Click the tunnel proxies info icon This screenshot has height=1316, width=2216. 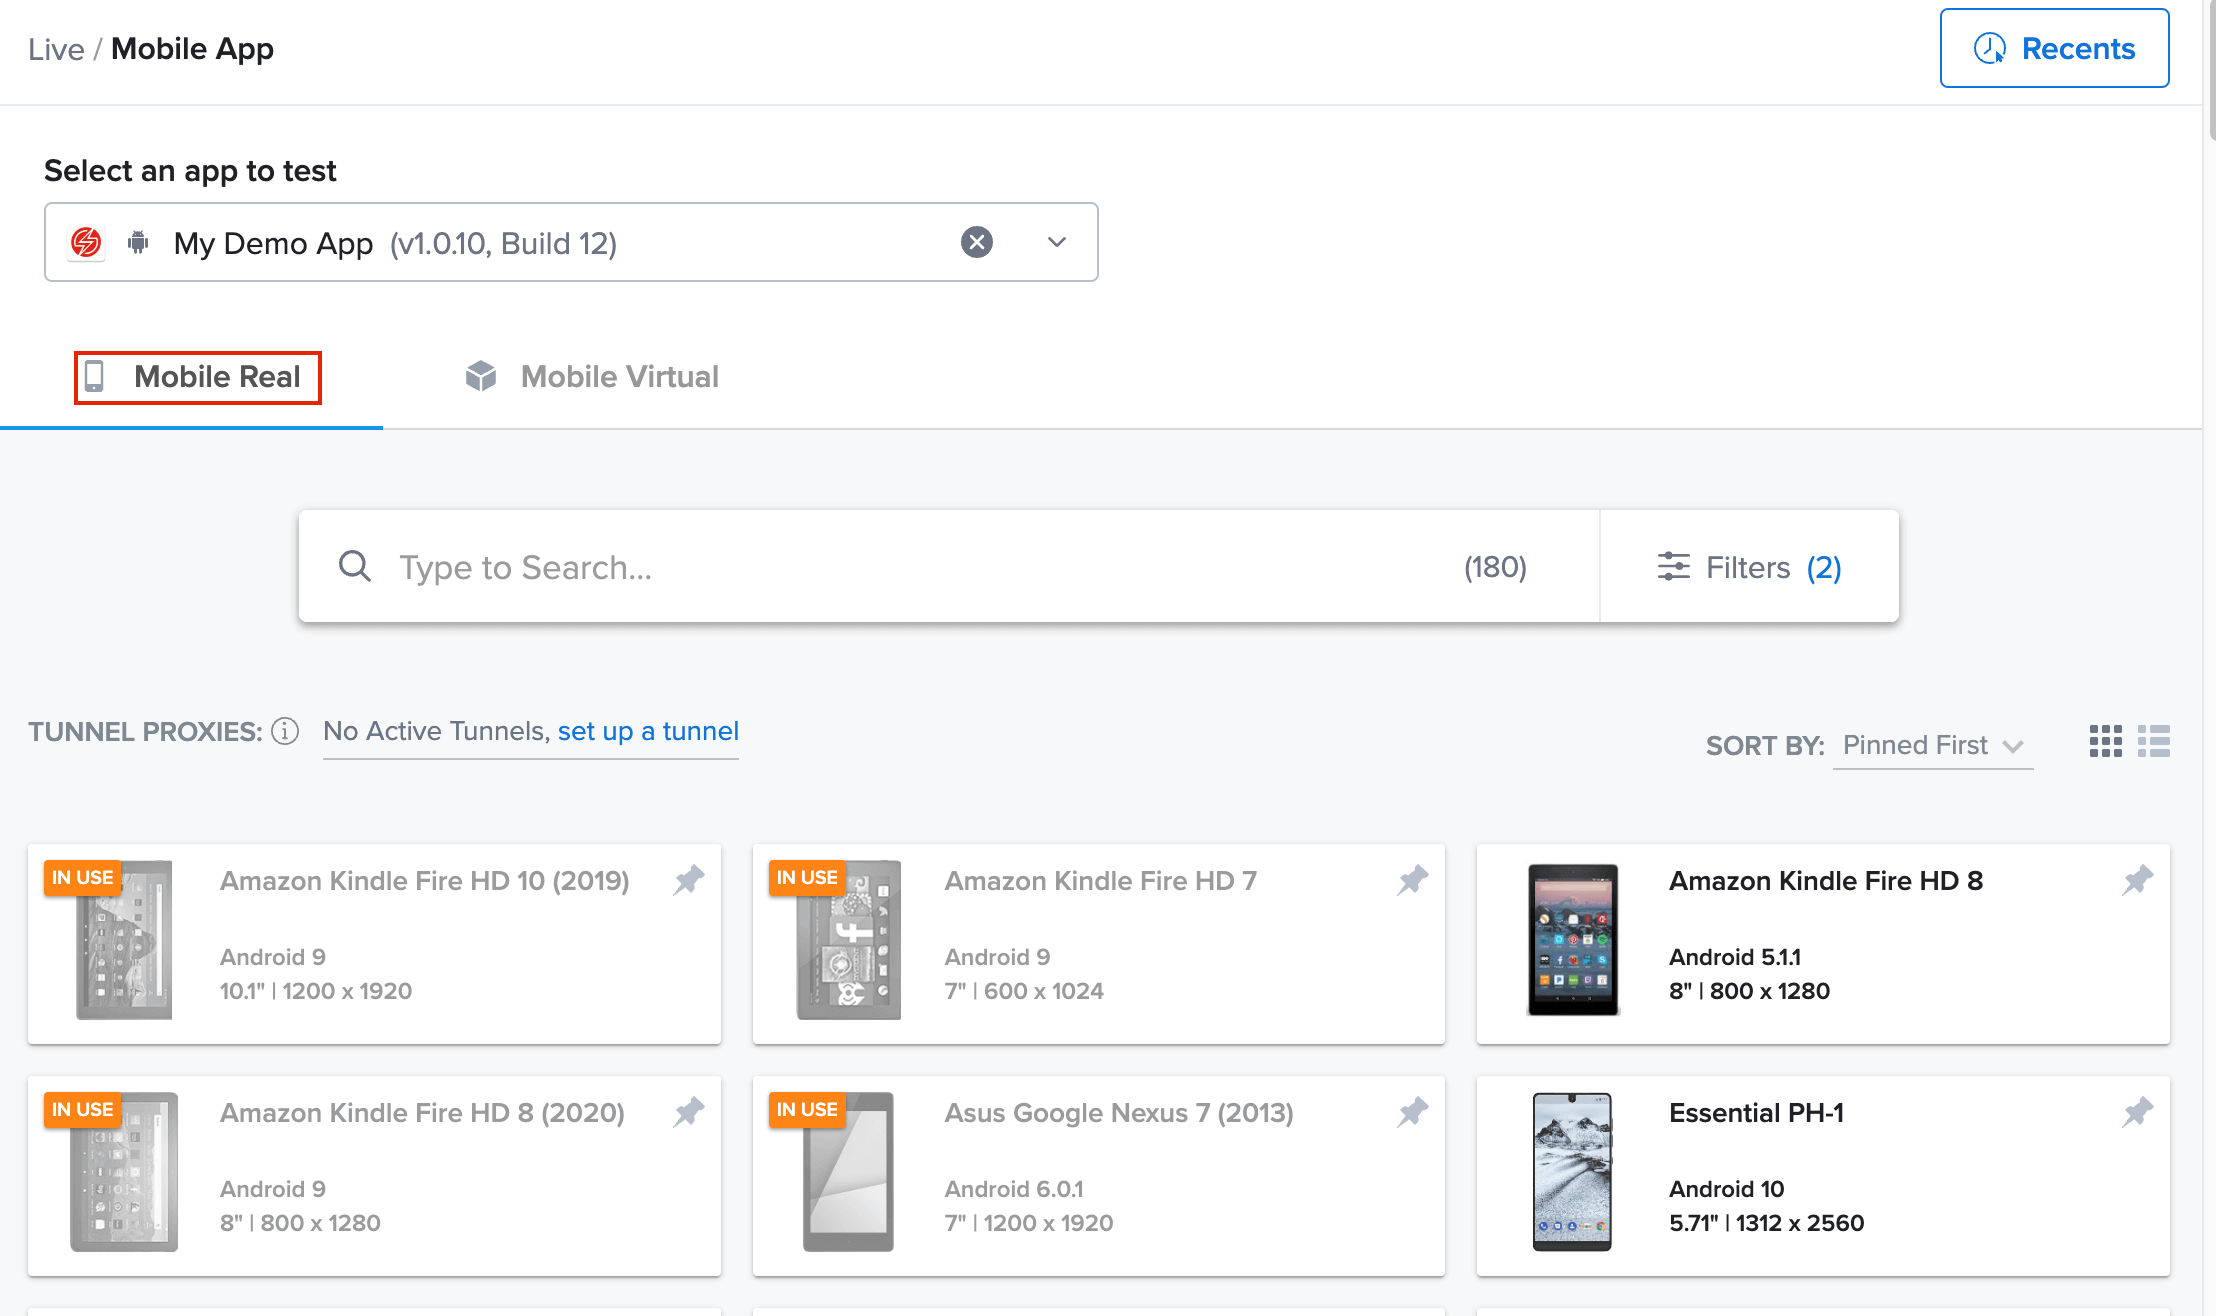coord(285,732)
